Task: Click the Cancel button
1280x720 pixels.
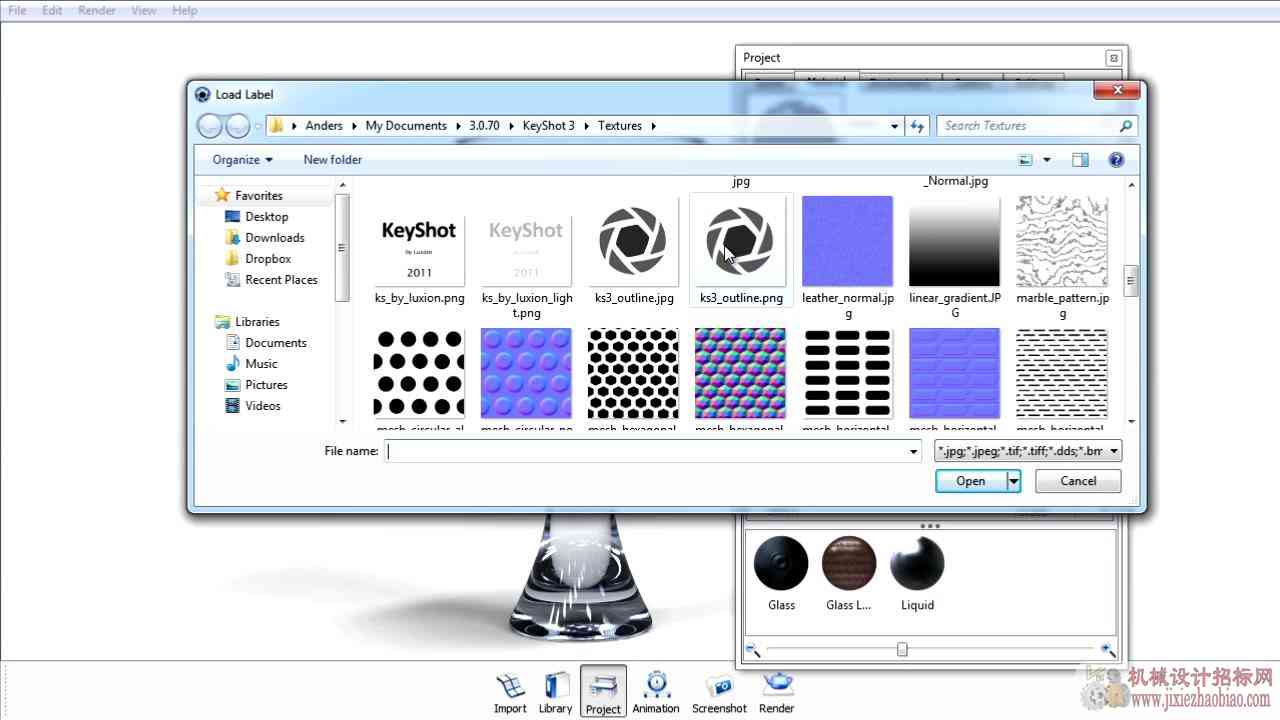Action: pyautogui.click(x=1078, y=481)
